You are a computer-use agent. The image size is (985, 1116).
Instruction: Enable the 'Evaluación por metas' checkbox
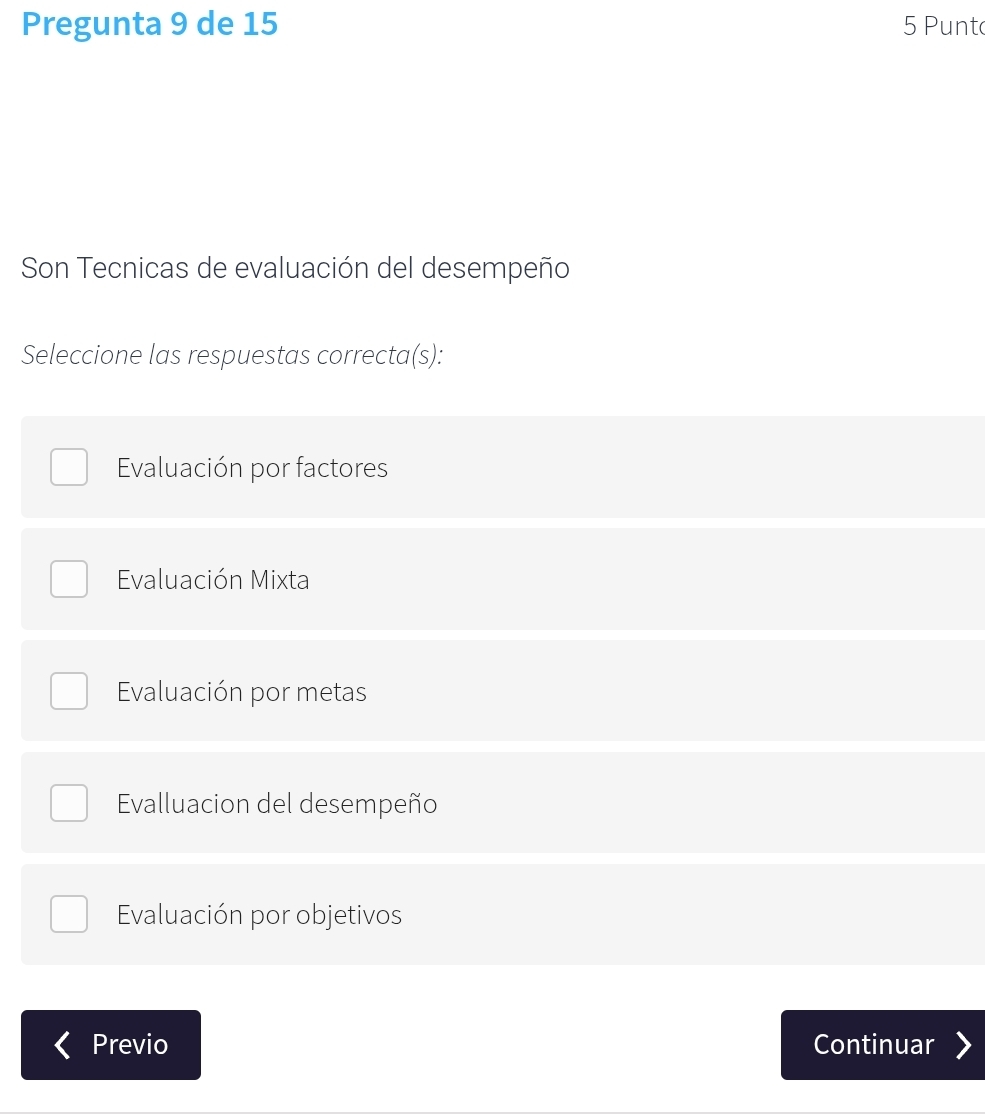point(69,692)
